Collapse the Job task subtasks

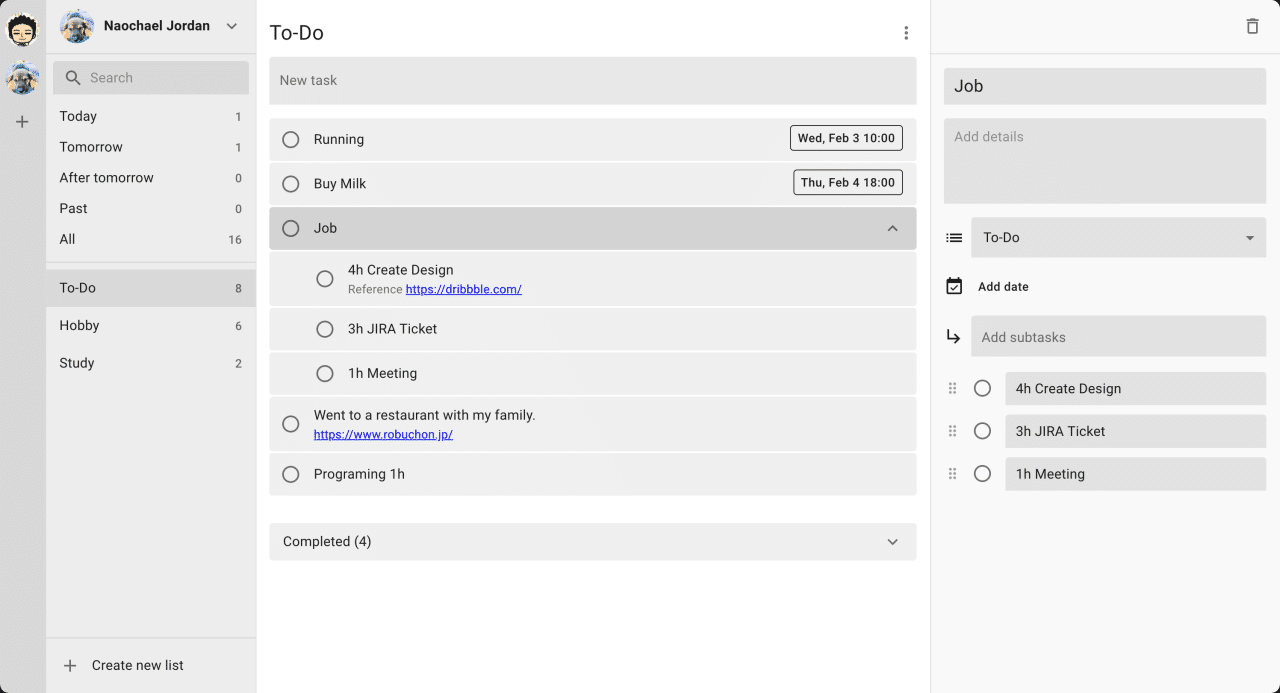pyautogui.click(x=893, y=228)
